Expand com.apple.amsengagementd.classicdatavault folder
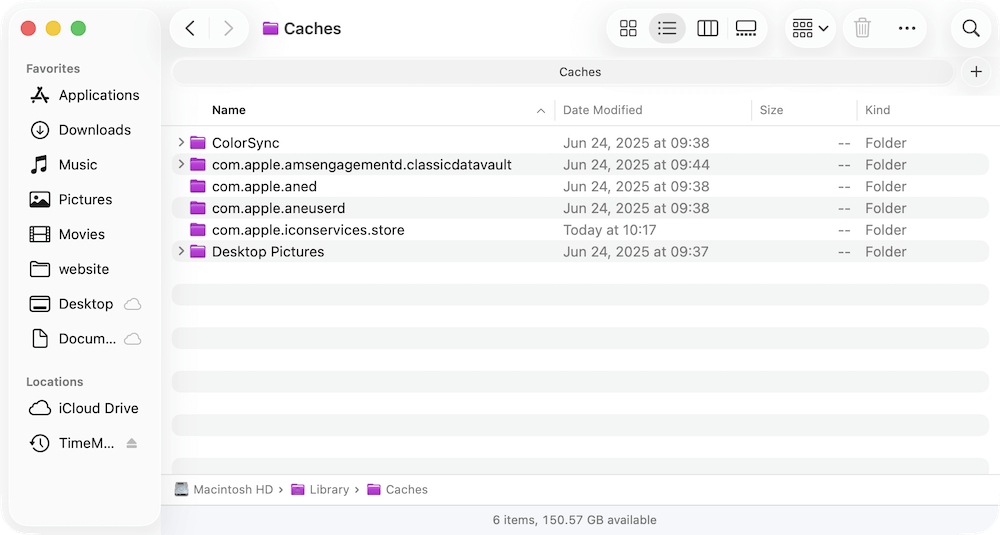 181,164
